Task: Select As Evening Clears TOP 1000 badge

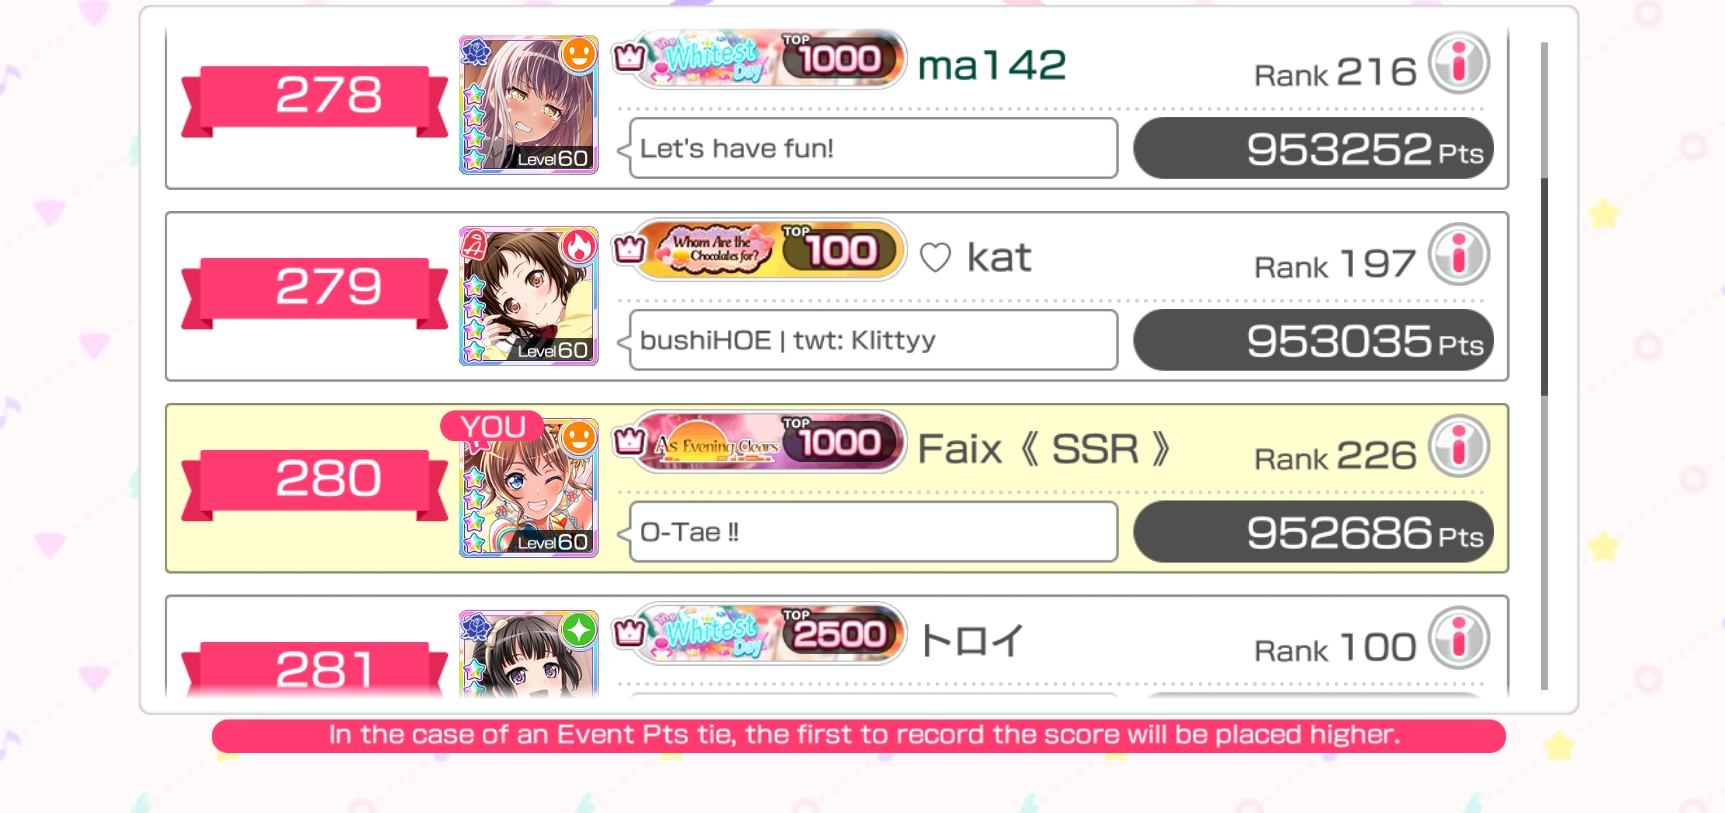Action: pyautogui.click(x=760, y=442)
